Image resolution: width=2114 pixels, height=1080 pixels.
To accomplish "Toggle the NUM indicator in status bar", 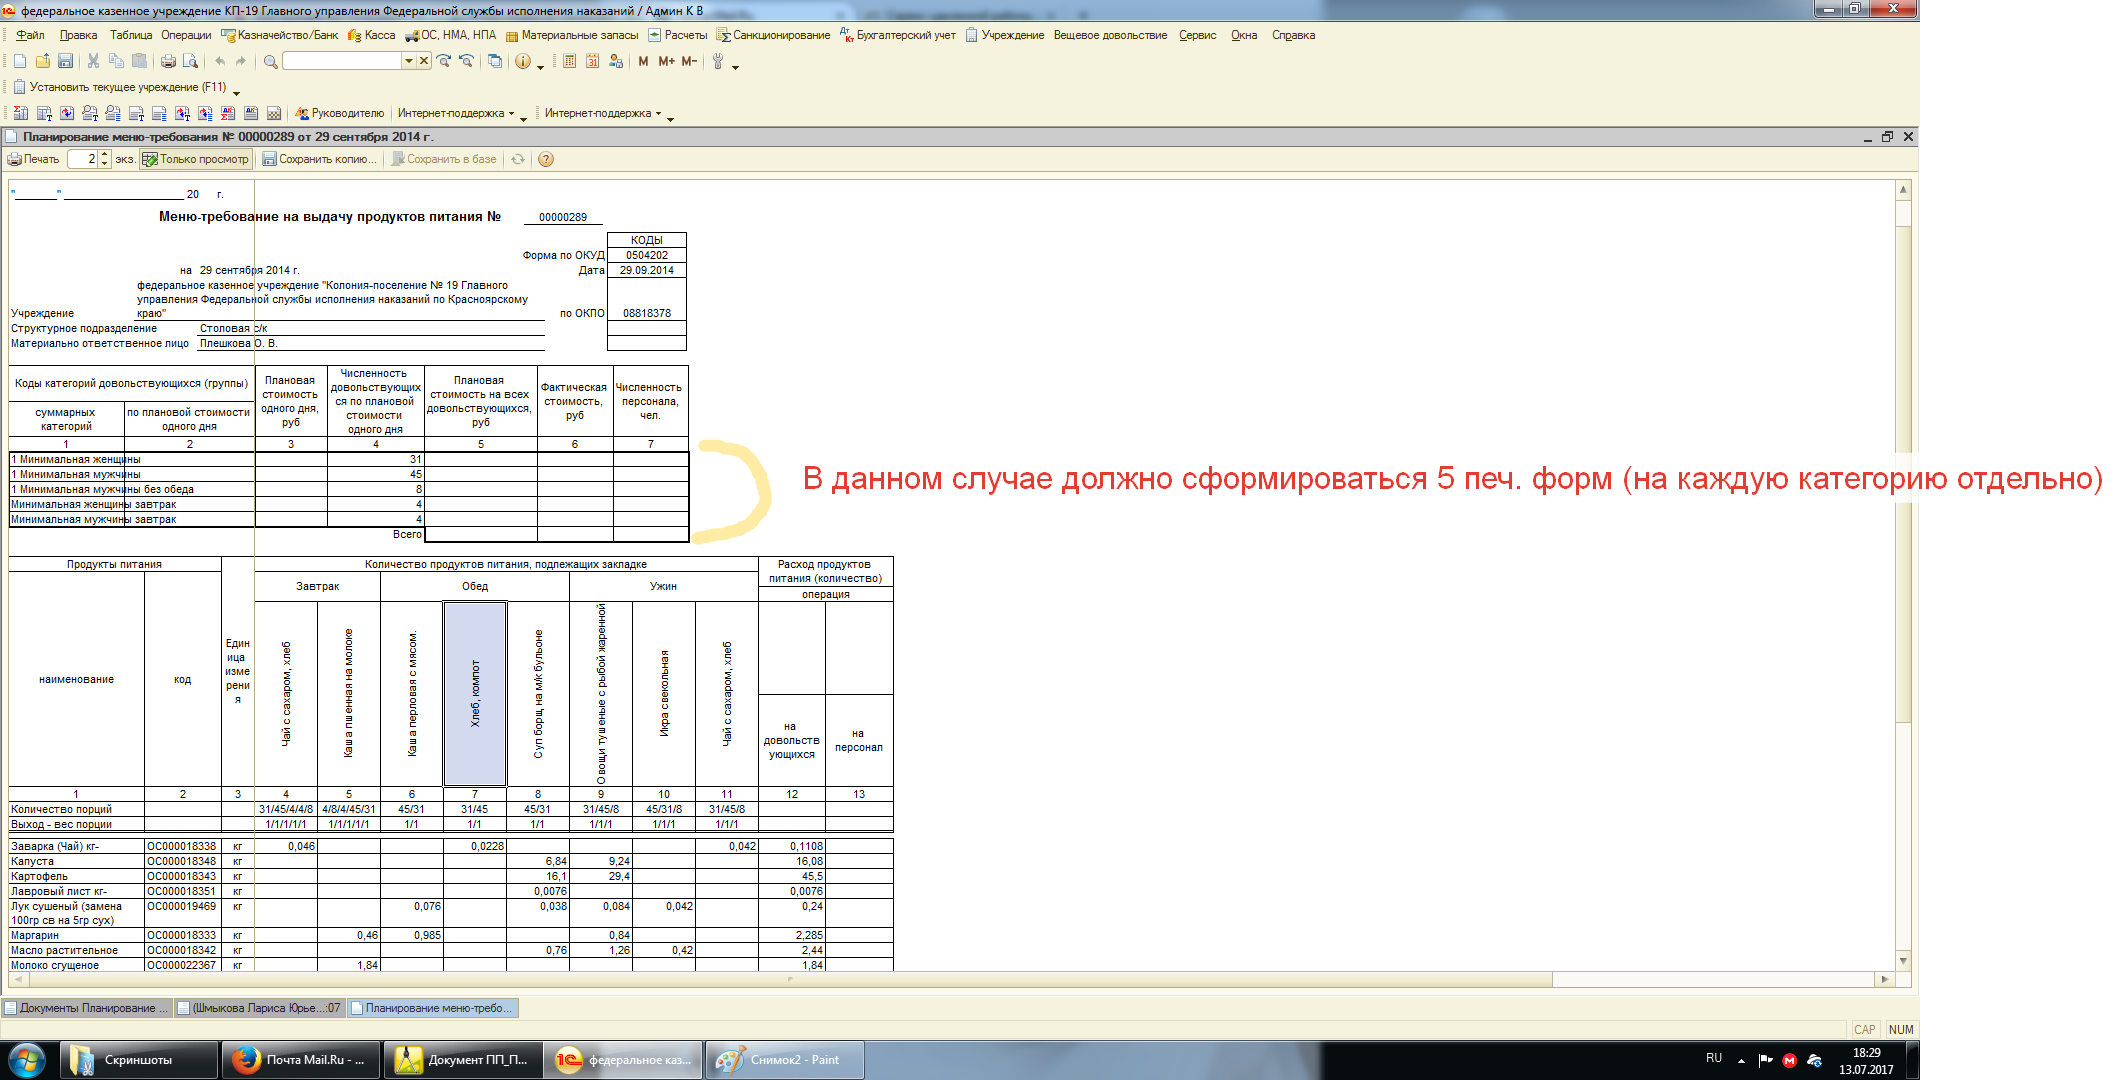I will point(1900,1029).
